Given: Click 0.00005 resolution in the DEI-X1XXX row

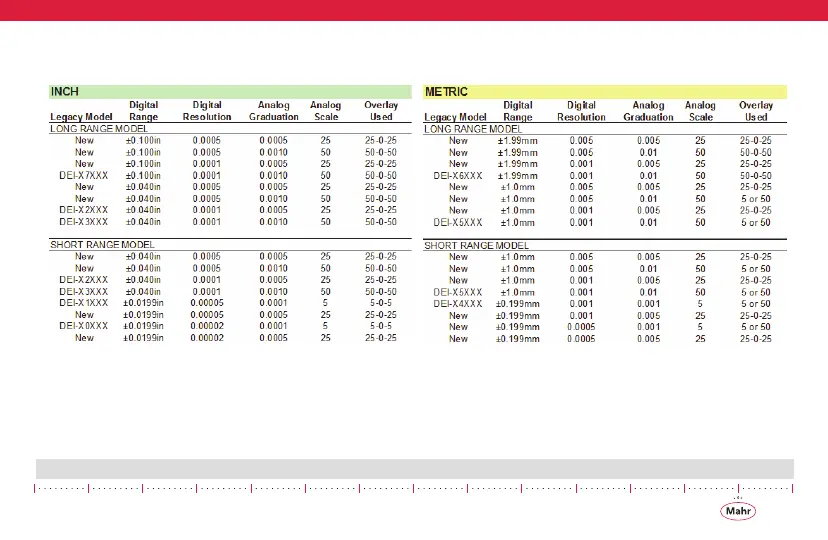Looking at the screenshot, I should click(x=207, y=303).
